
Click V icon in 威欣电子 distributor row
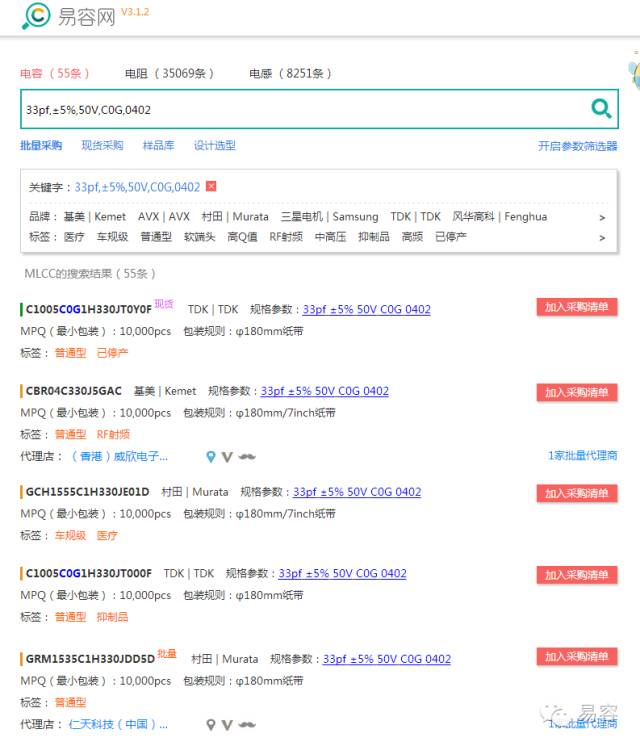point(227,457)
